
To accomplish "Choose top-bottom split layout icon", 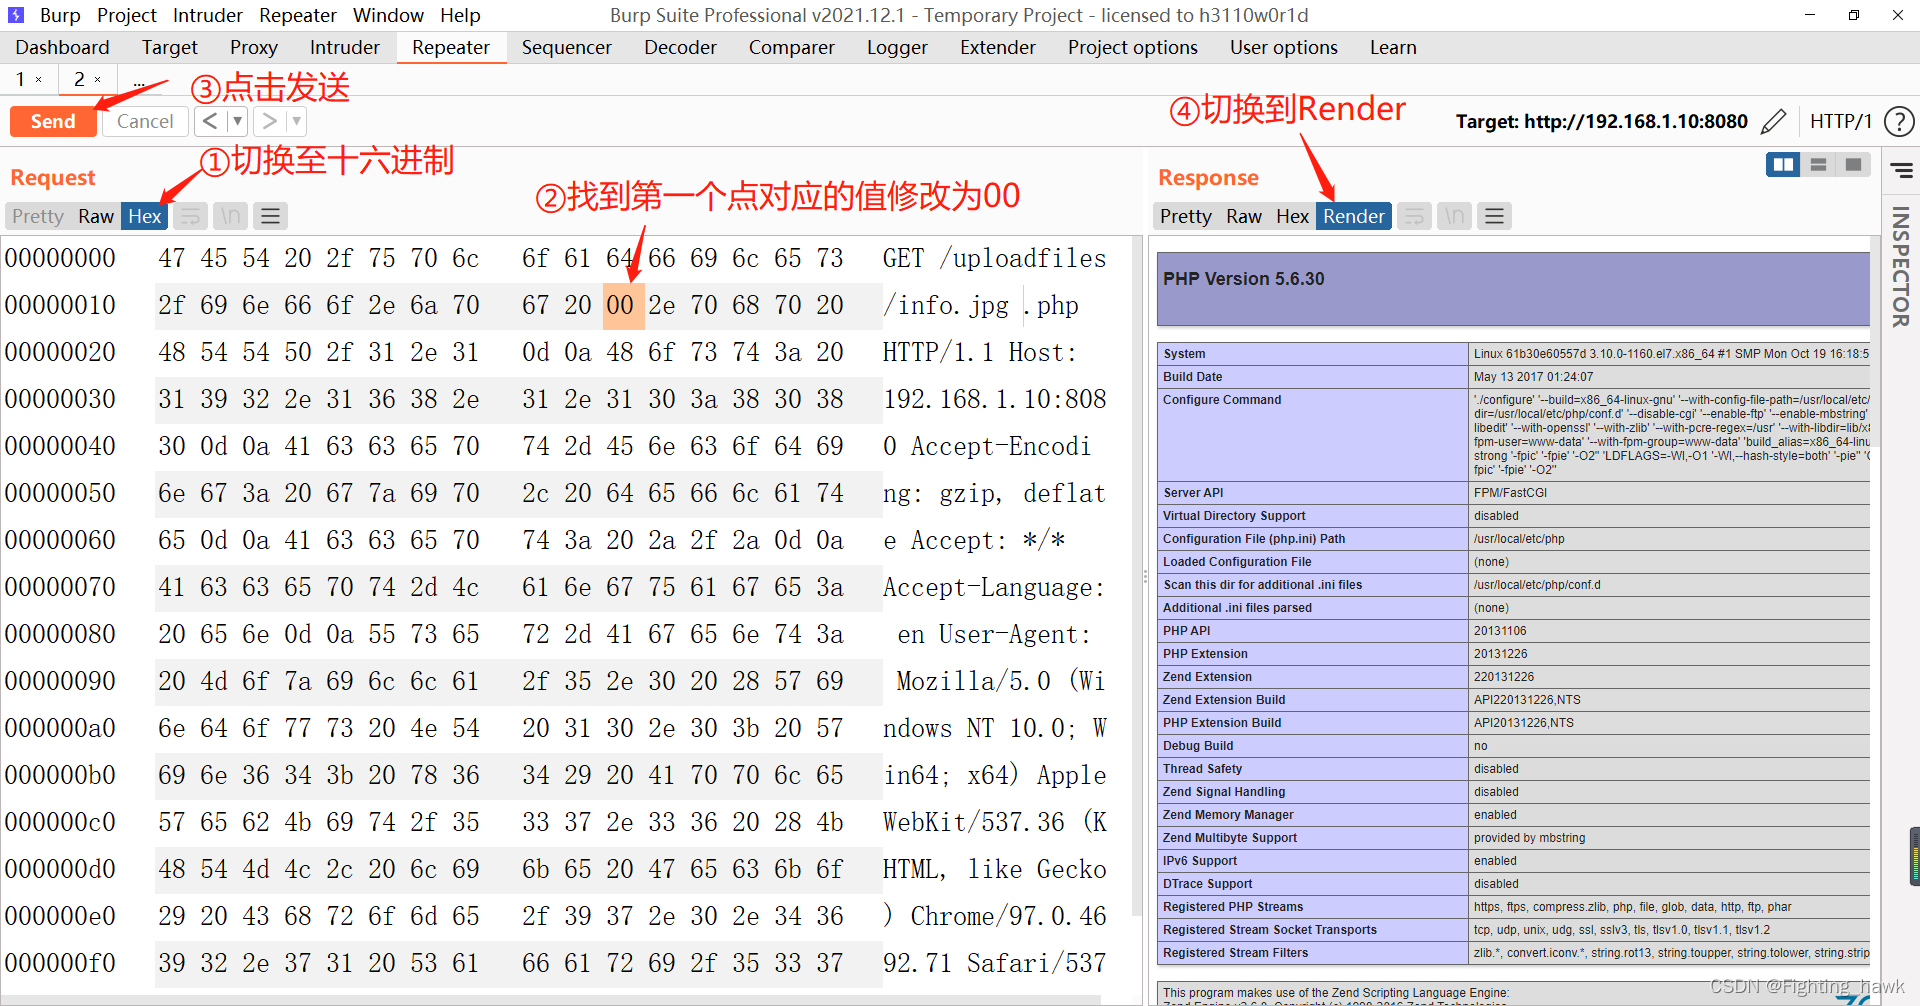I will [x=1819, y=165].
